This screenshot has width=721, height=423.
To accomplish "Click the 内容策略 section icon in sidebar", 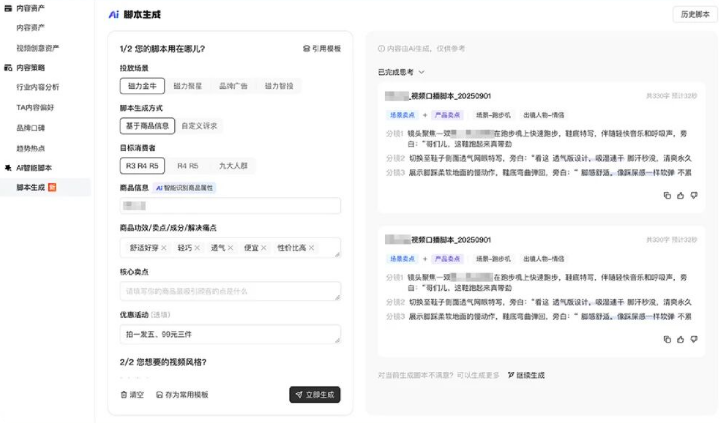I will (x=8, y=68).
